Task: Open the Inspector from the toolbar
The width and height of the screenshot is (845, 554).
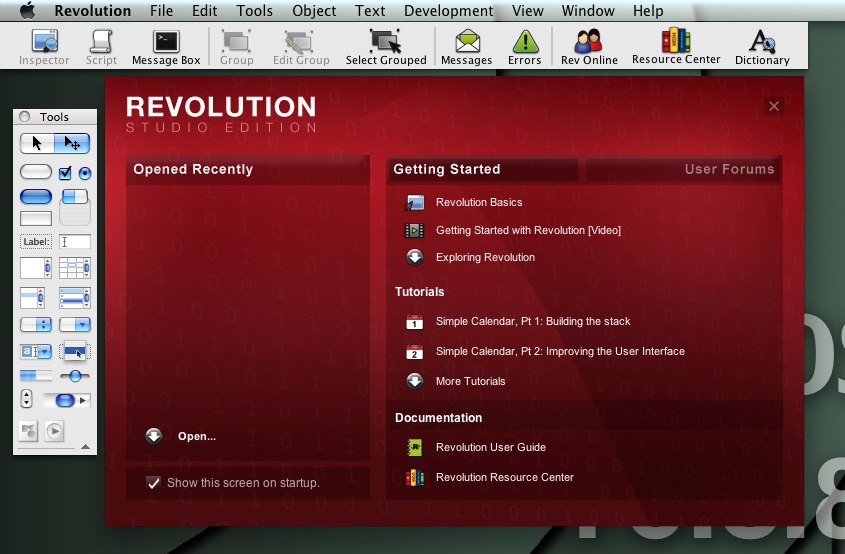Action: (44, 46)
